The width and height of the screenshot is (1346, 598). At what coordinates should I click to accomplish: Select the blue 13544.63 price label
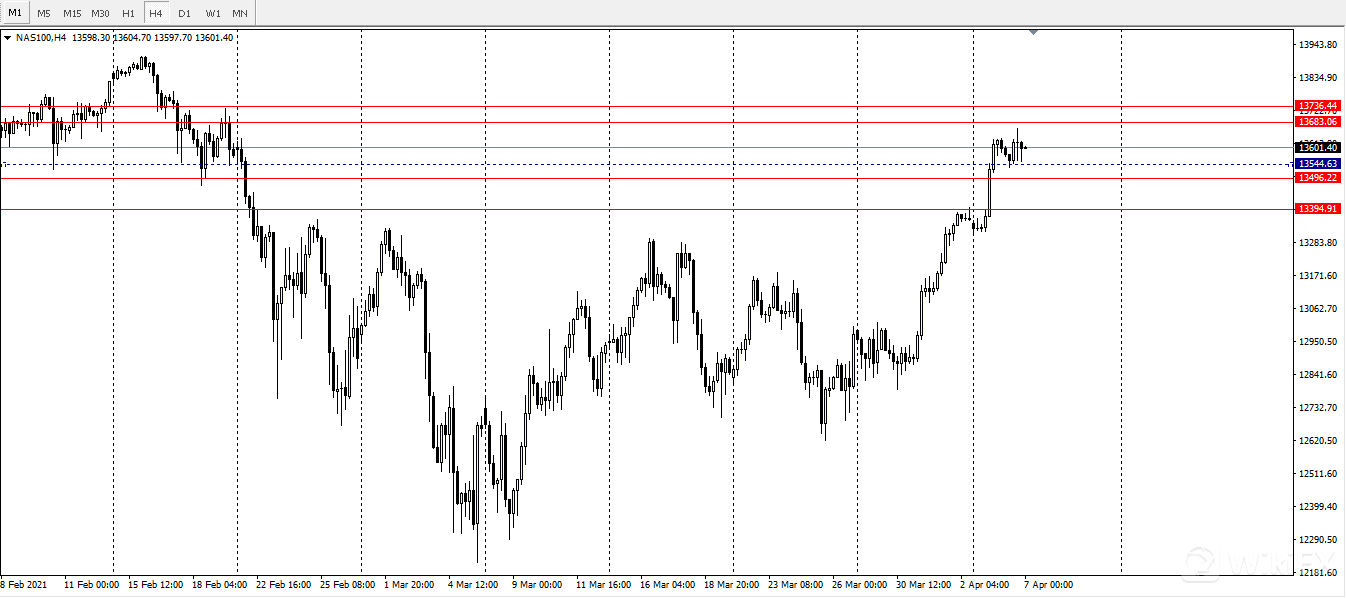[1316, 163]
